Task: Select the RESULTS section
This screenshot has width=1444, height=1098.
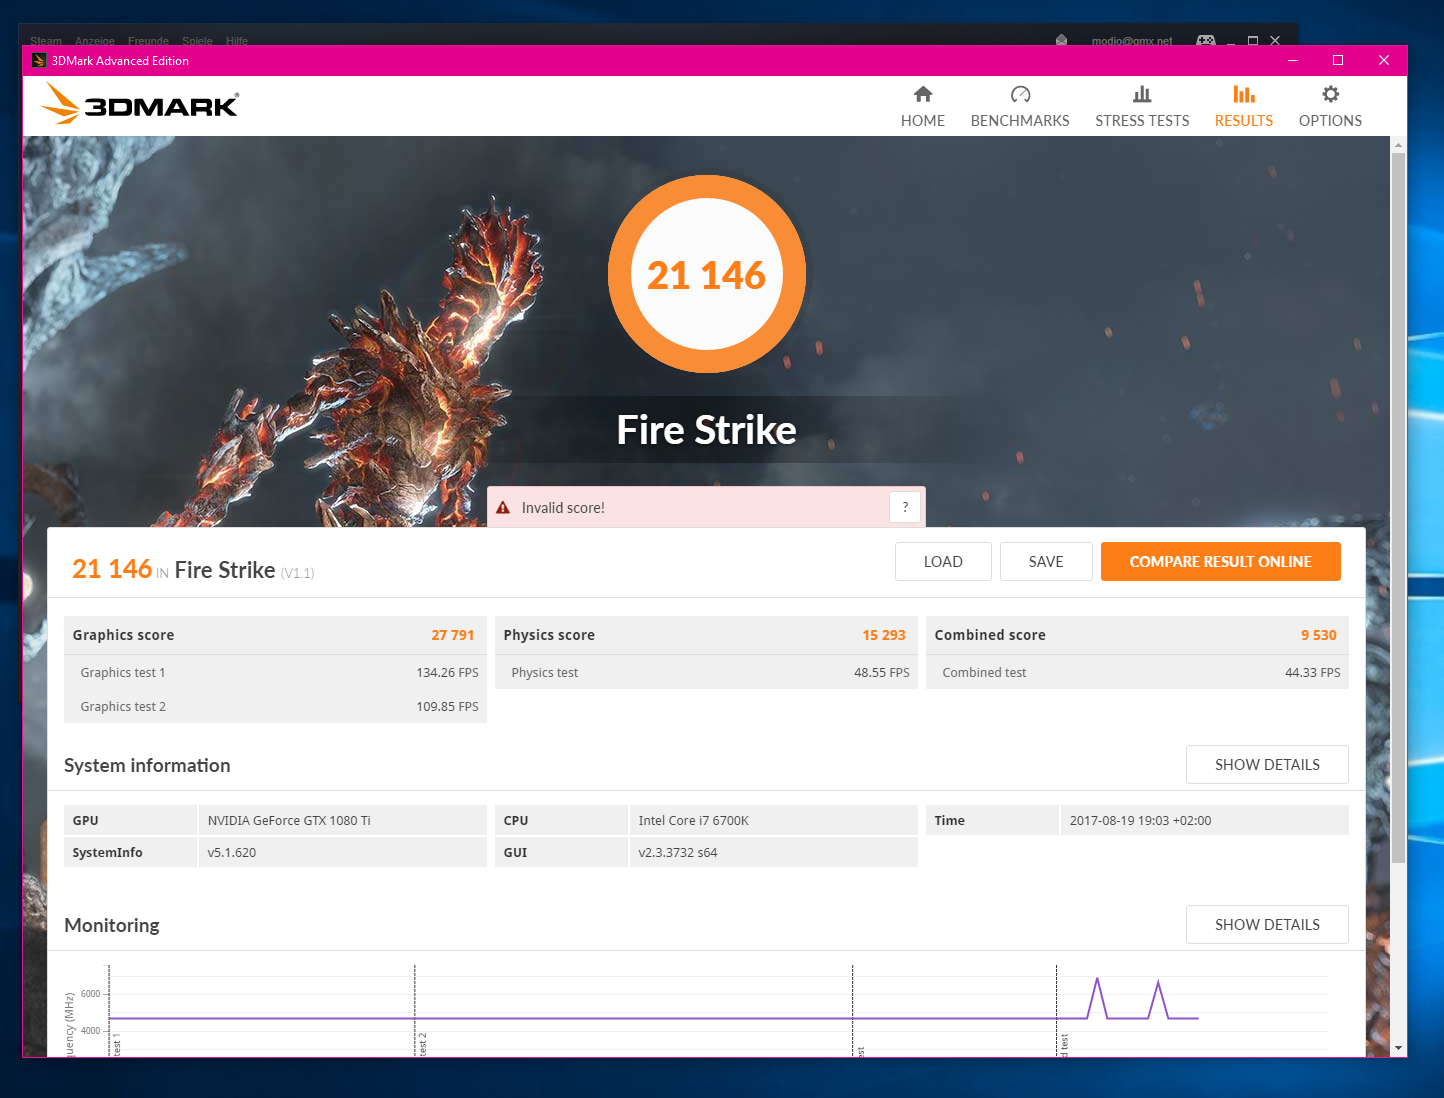Action: [x=1244, y=107]
